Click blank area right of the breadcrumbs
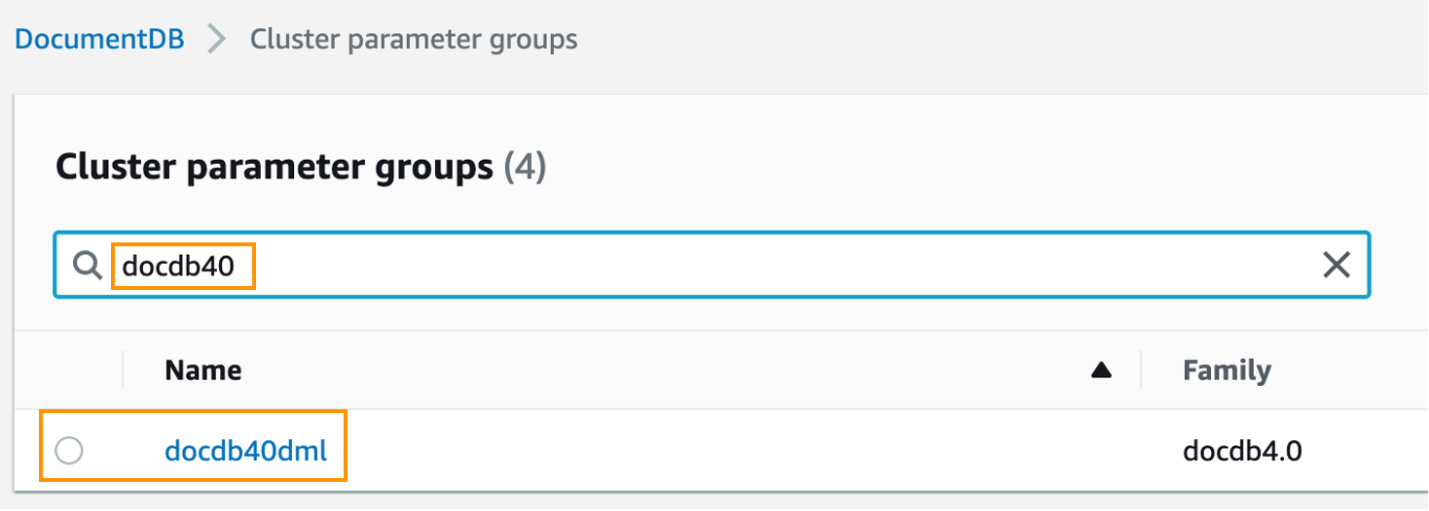The height and width of the screenshot is (511, 1429). (1000, 40)
